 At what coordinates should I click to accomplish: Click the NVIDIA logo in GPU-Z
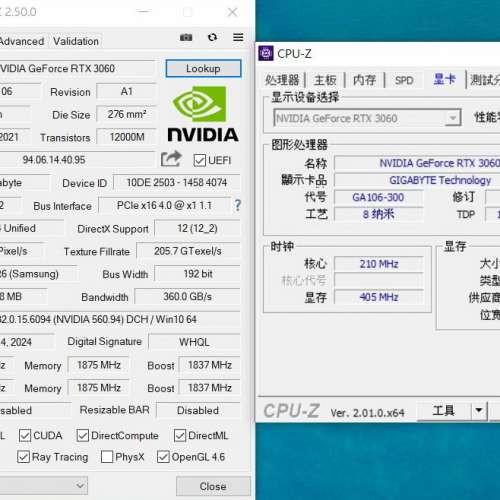[x=203, y=114]
